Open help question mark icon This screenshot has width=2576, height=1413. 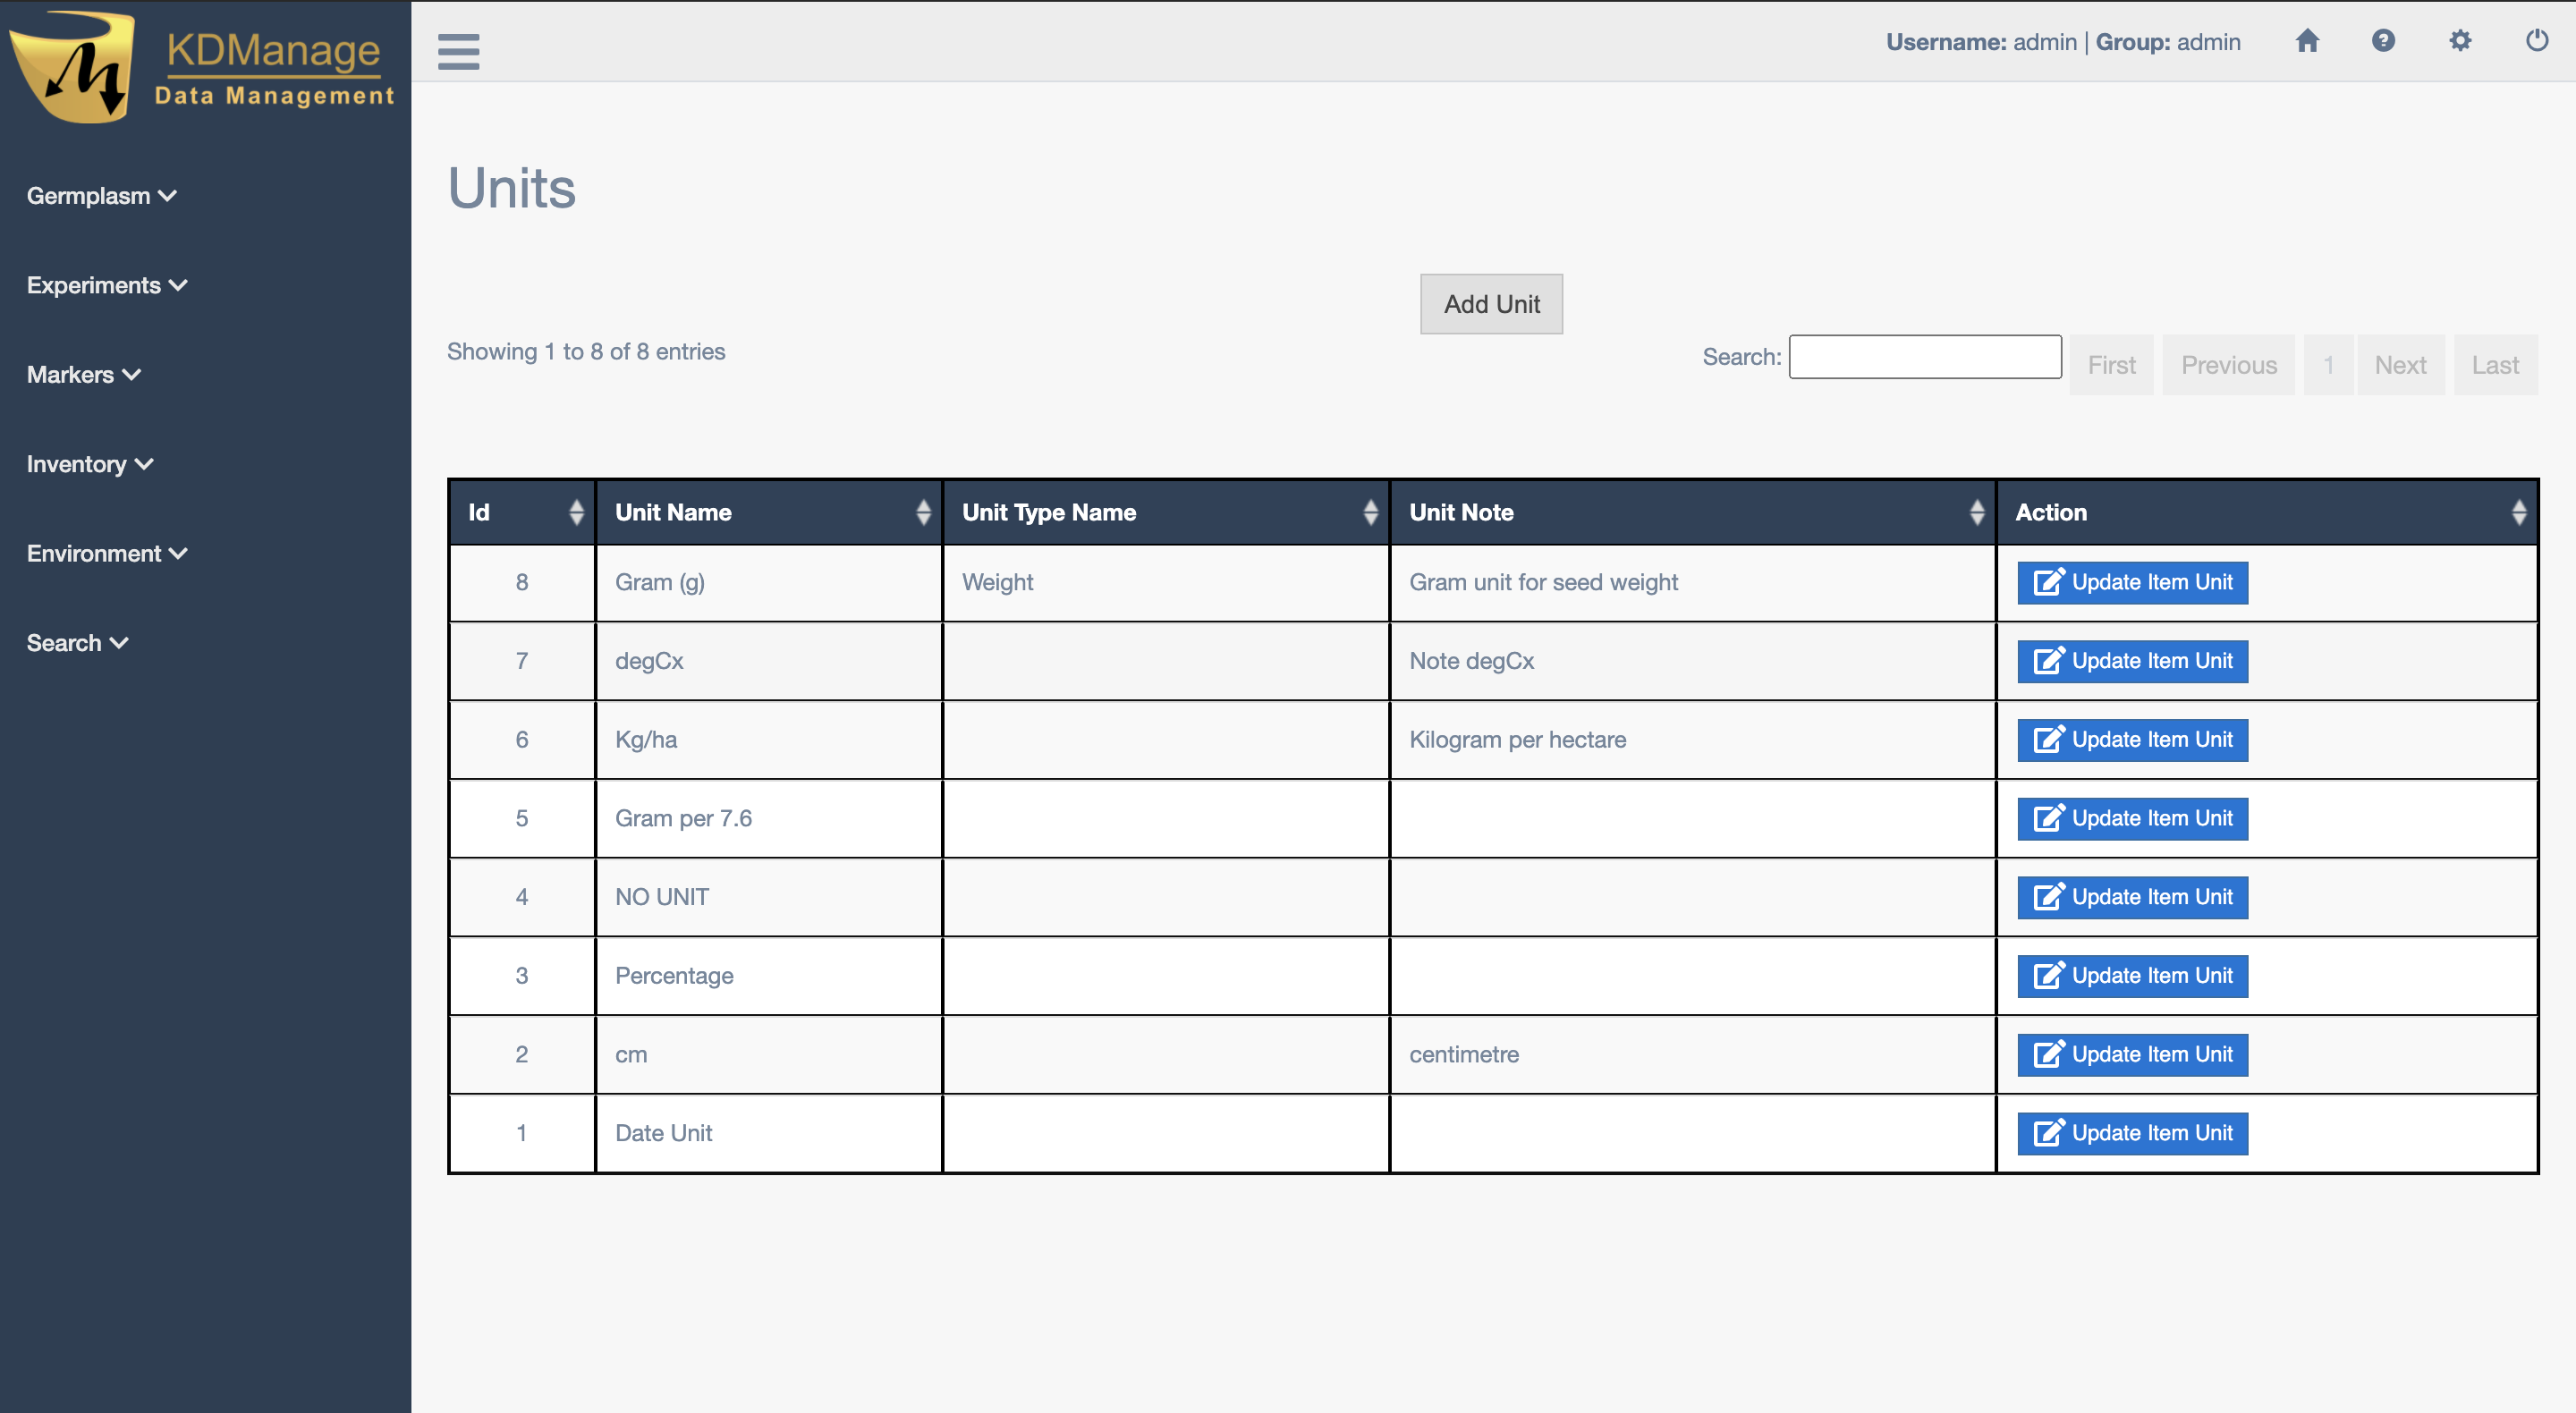click(2383, 41)
